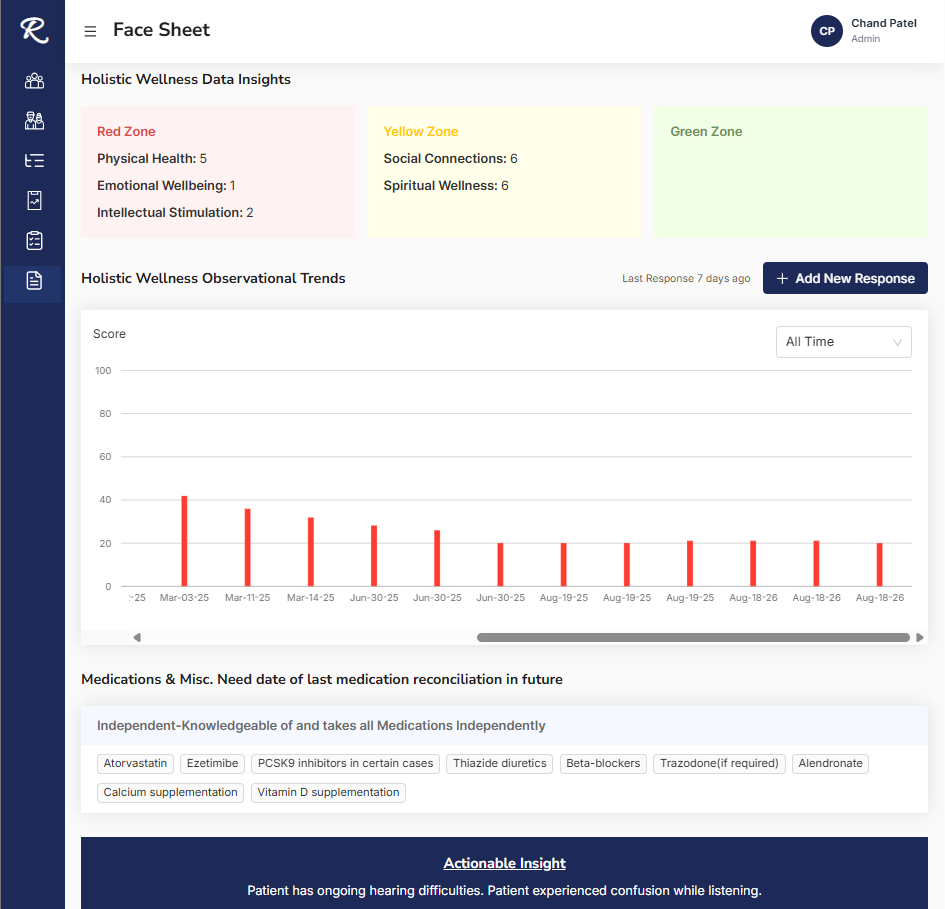Click the chart scroll right arrow
Image resolution: width=945 pixels, height=909 pixels.
tap(919, 637)
